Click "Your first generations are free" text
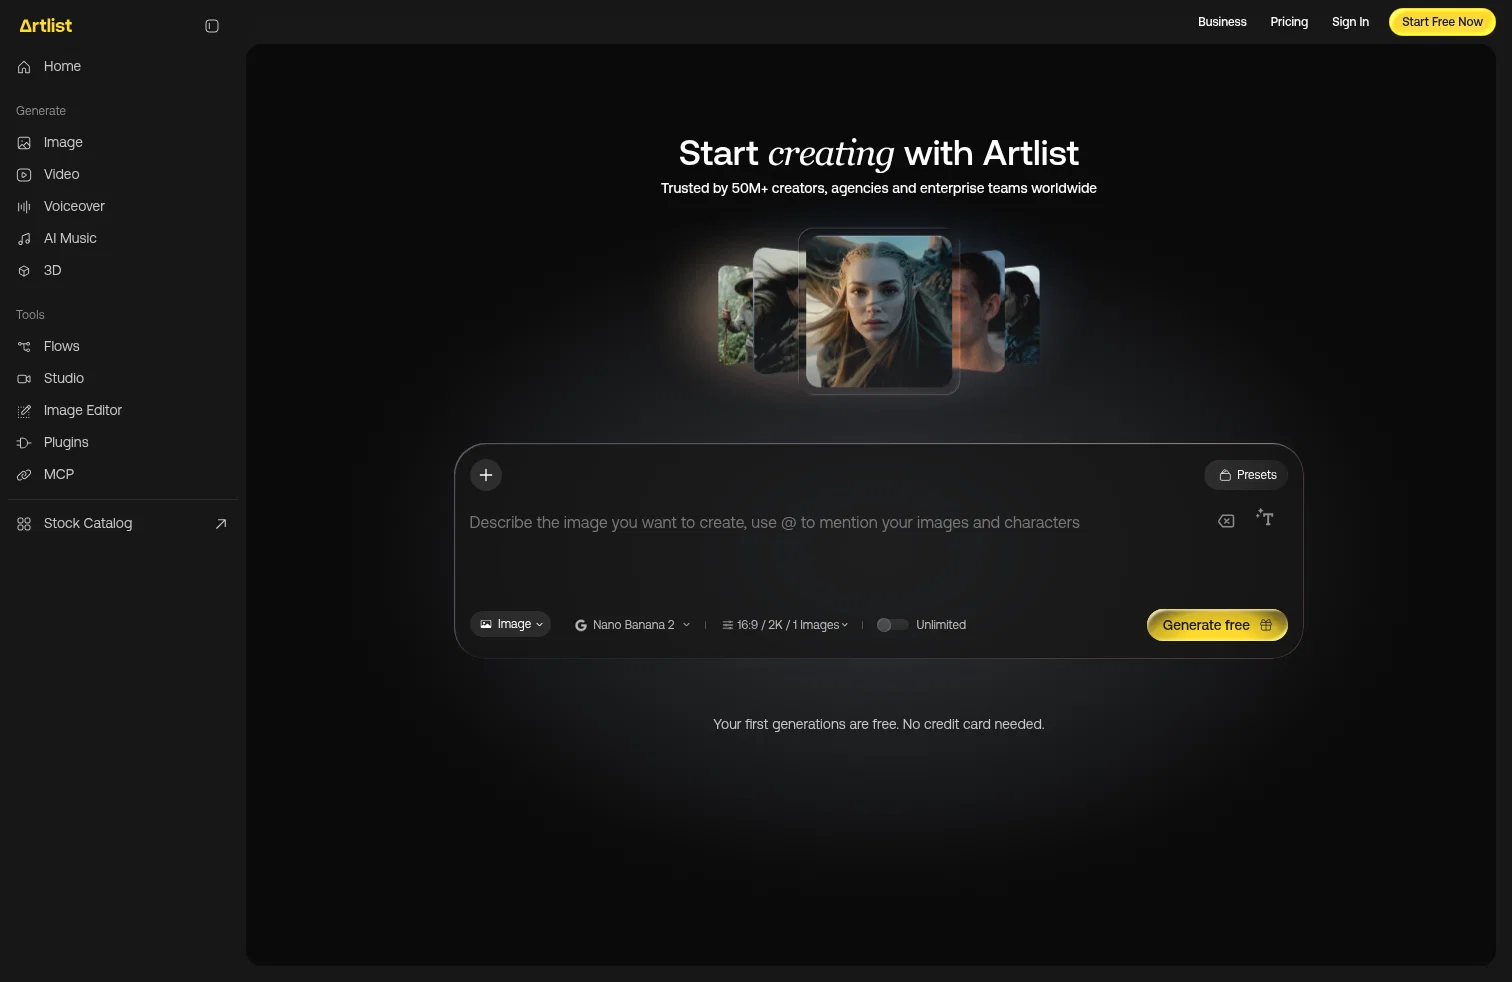The width and height of the screenshot is (1512, 982). 805,725
